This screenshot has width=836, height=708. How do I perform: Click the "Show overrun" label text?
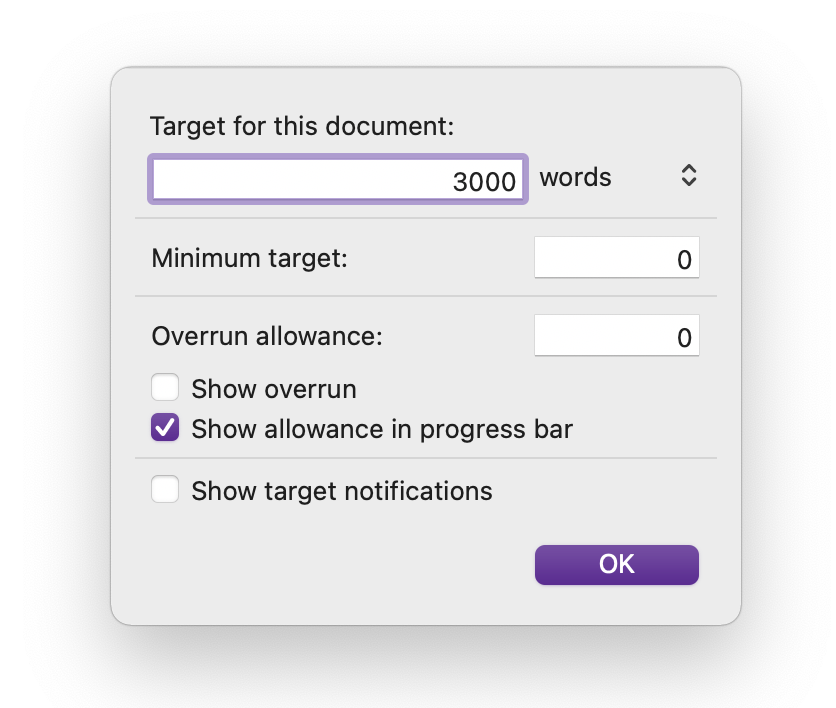[274, 389]
